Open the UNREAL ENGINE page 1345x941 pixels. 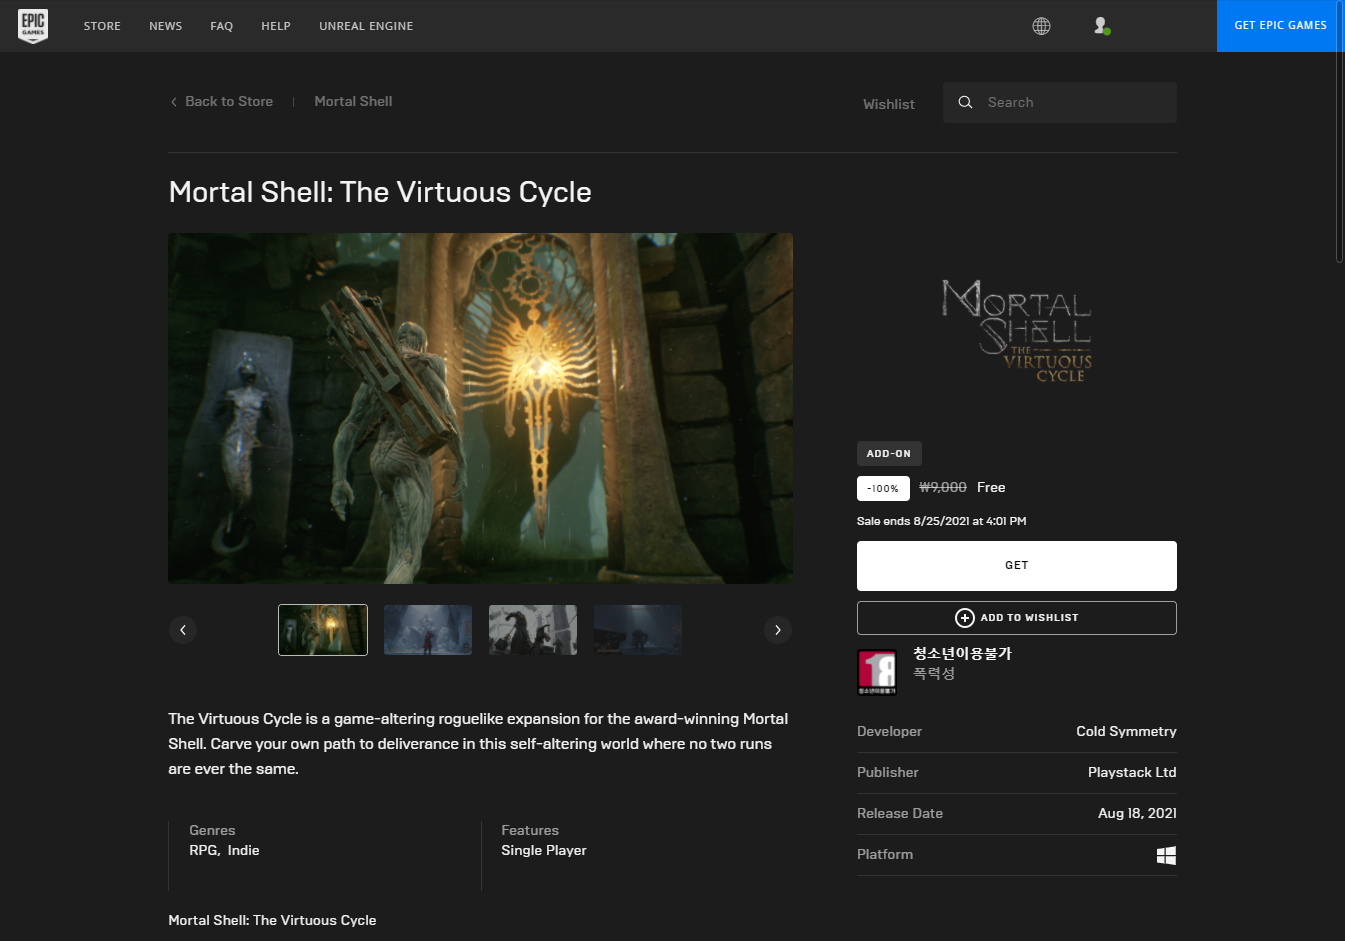(366, 26)
